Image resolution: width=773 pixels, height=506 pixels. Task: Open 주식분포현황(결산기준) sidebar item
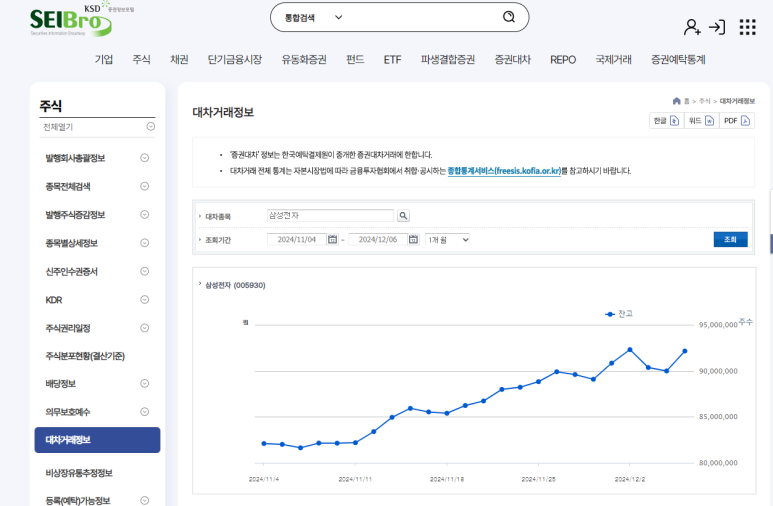[85, 356]
